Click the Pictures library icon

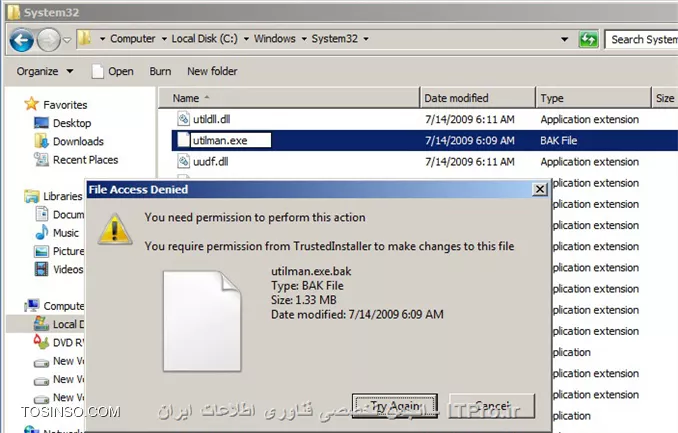[x=42, y=251]
